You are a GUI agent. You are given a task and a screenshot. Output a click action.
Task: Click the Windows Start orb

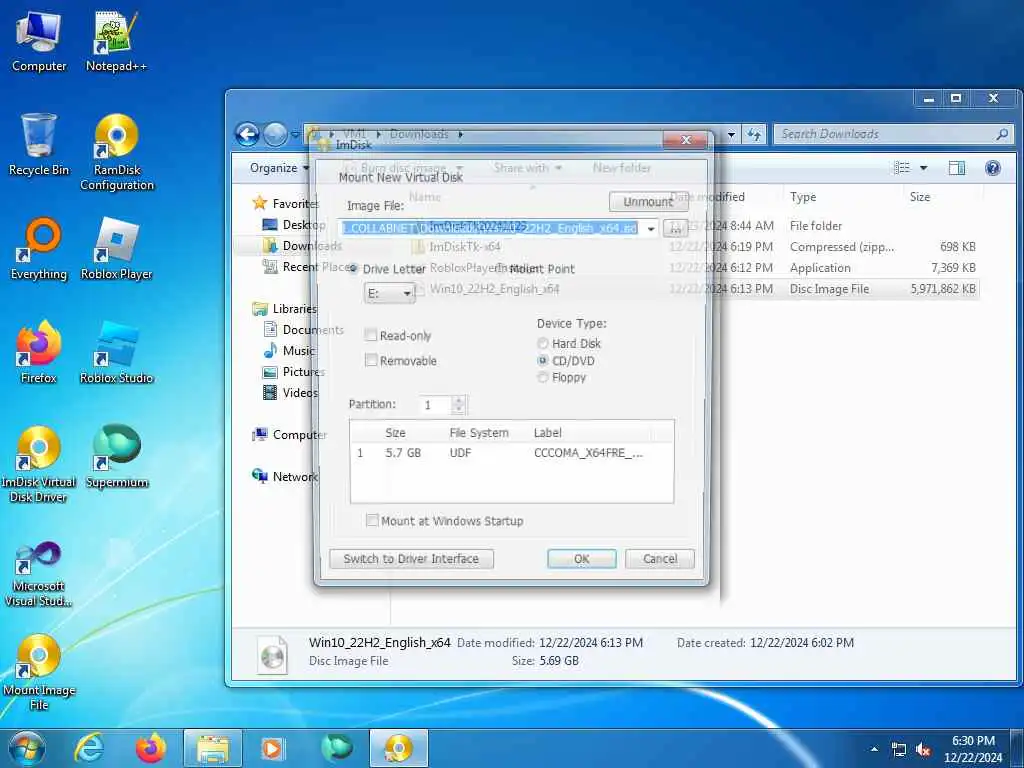point(26,748)
